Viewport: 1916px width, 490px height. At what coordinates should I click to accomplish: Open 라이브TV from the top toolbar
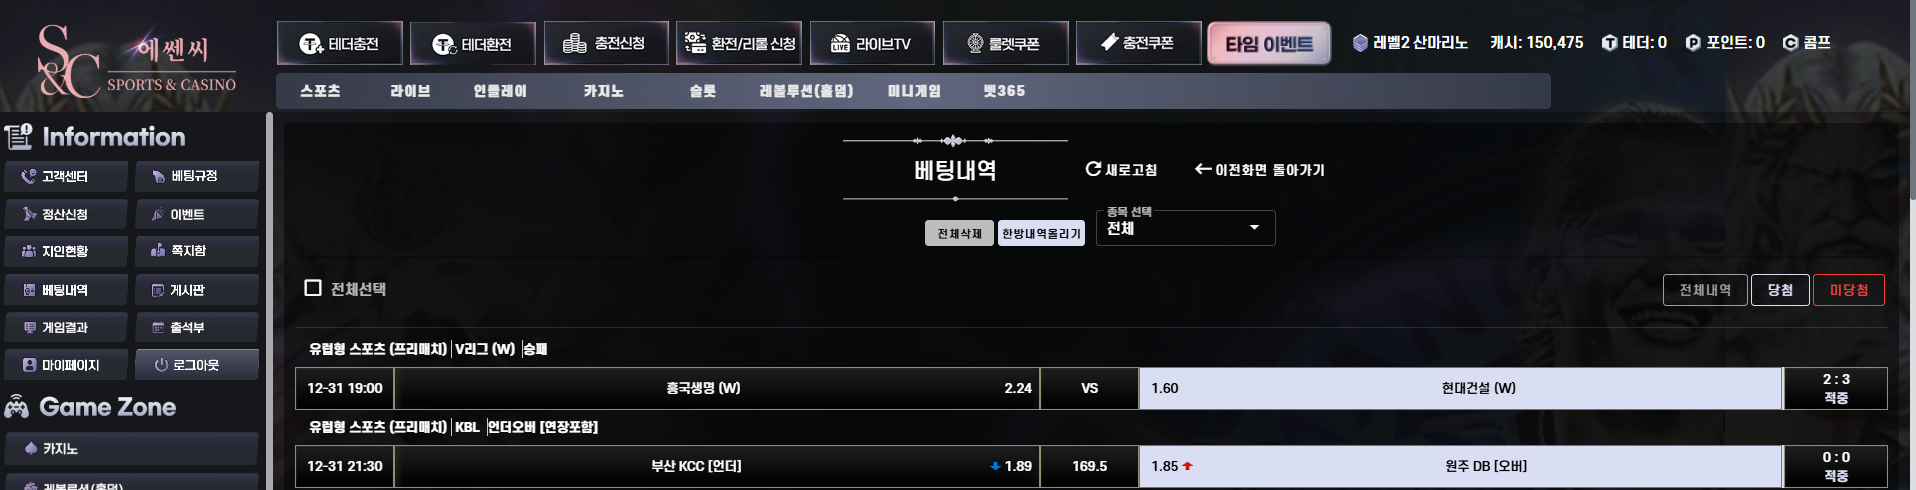click(872, 43)
